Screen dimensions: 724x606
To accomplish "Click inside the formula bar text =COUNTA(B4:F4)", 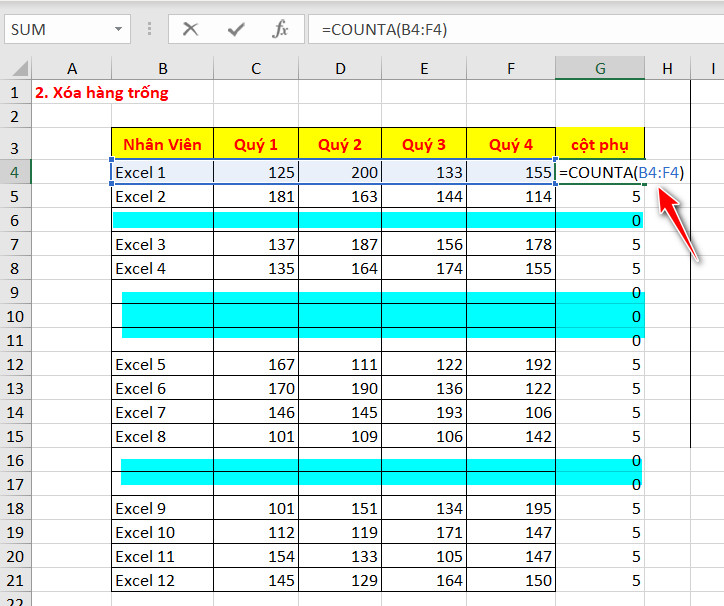I will 384,30.
